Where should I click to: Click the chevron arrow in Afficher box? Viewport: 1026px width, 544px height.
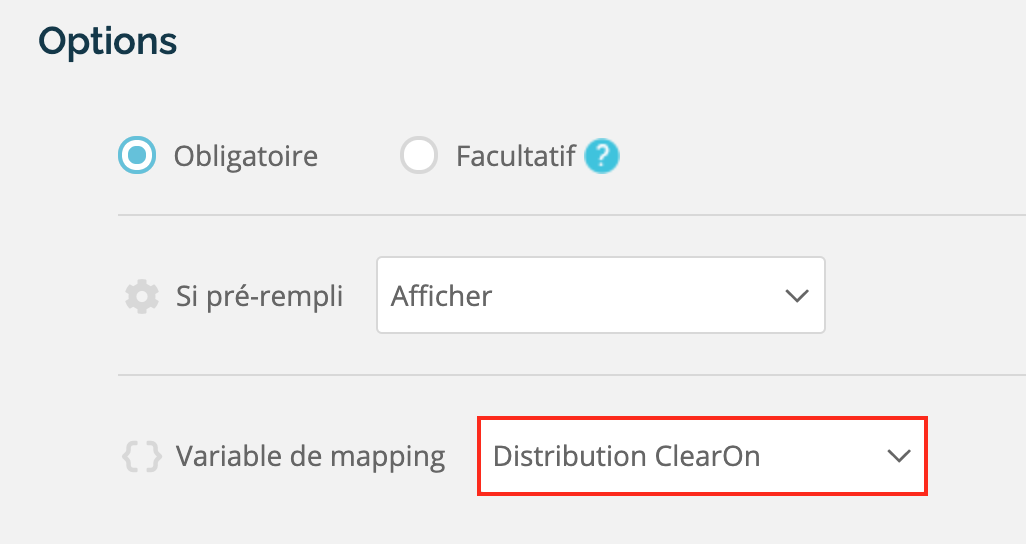pyautogui.click(x=796, y=296)
